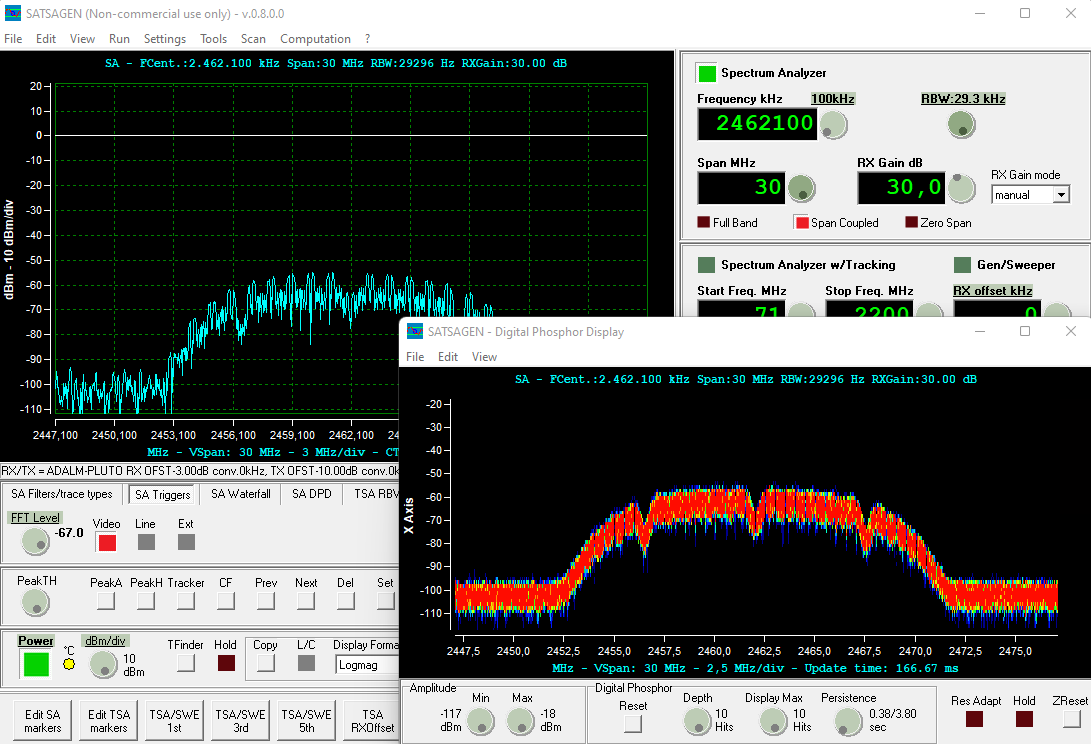The width and height of the screenshot is (1091, 744).
Task: Toggle the Full Band indicator
Action: 703,222
